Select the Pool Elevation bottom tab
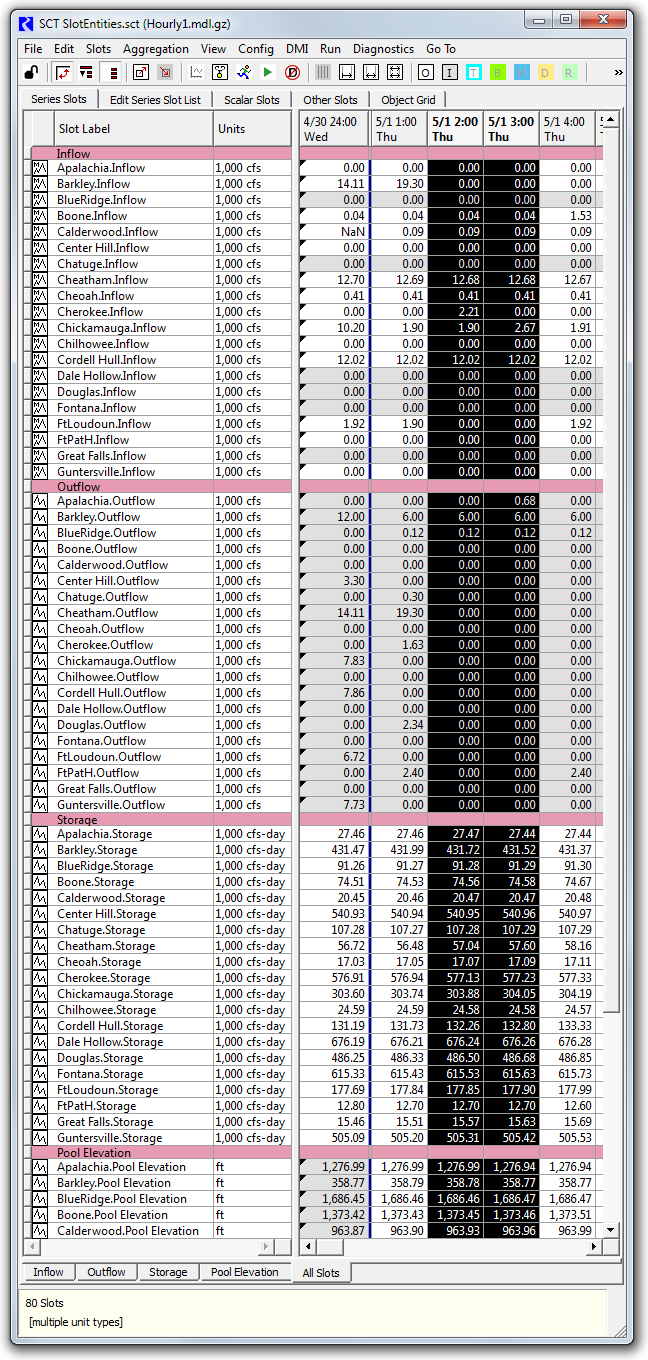648x1360 pixels. [x=244, y=1272]
